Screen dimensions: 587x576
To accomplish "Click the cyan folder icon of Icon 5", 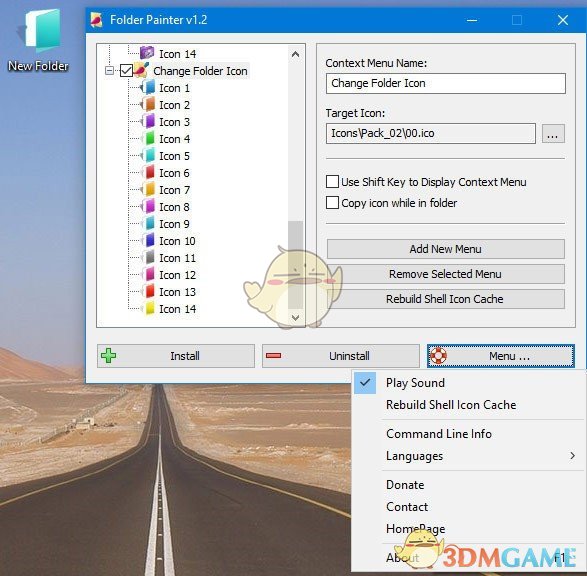I will [x=149, y=156].
